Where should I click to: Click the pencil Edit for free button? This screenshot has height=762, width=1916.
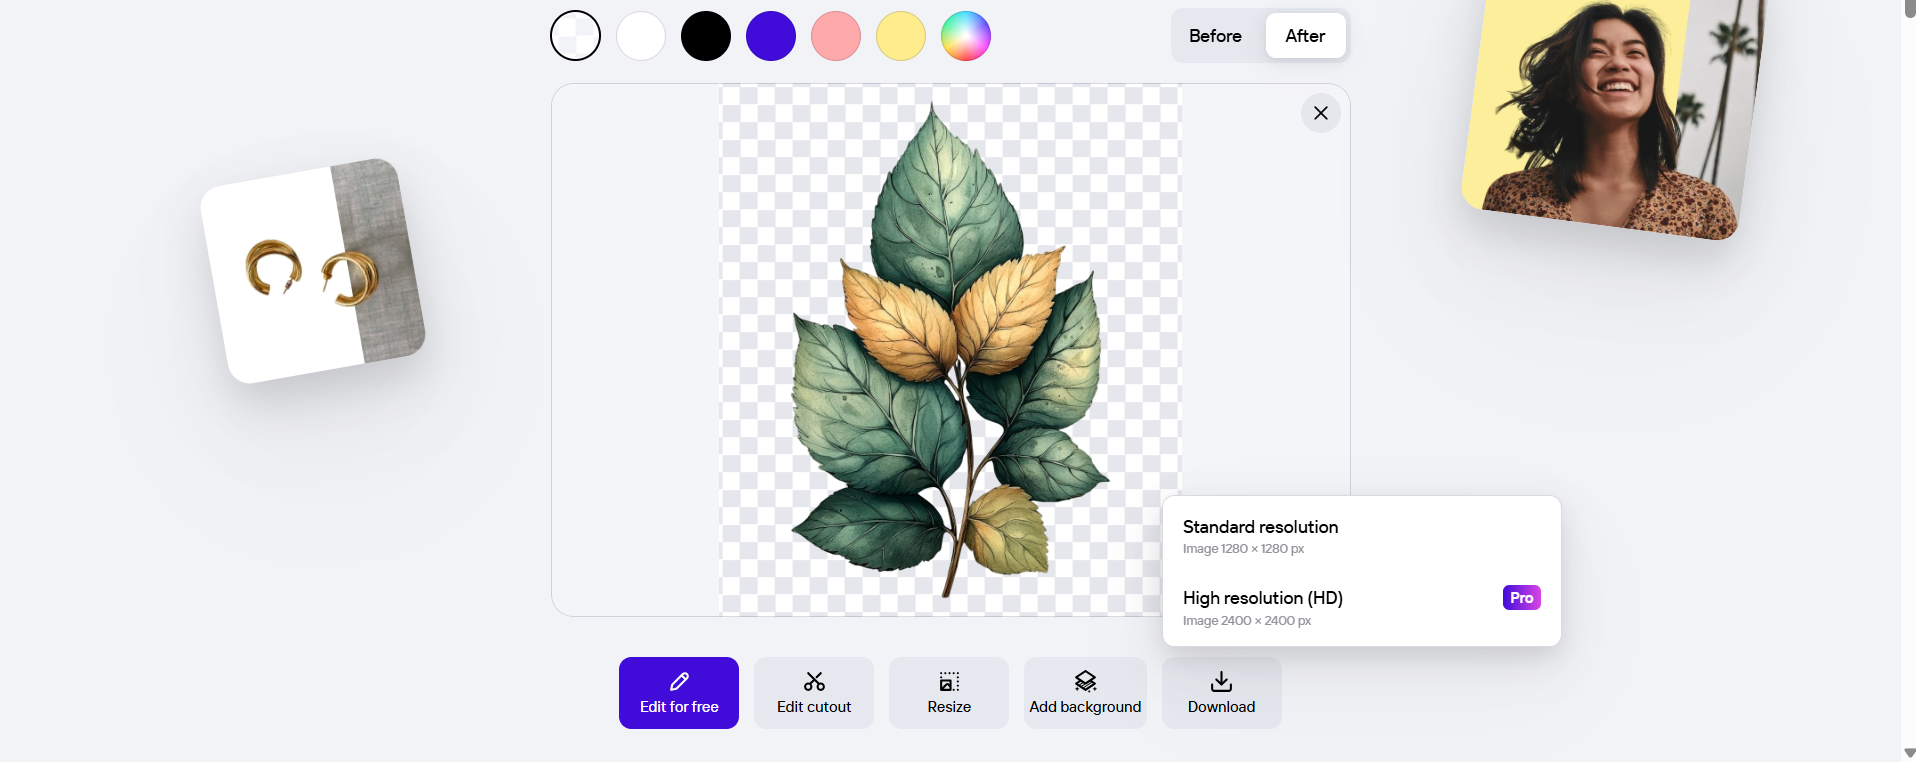678,693
